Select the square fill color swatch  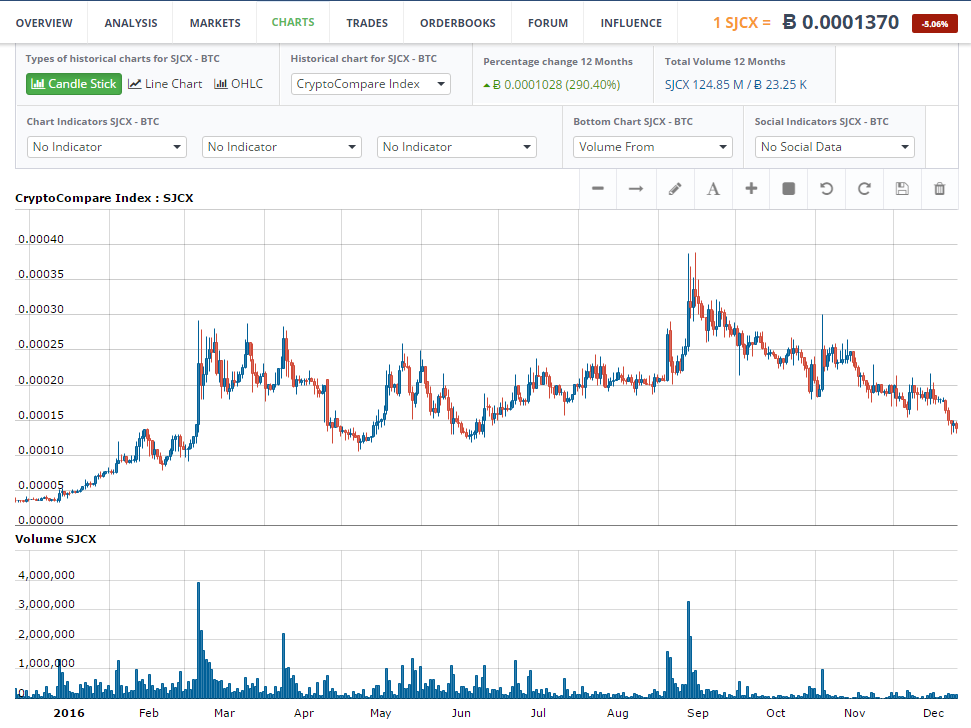(x=788, y=189)
